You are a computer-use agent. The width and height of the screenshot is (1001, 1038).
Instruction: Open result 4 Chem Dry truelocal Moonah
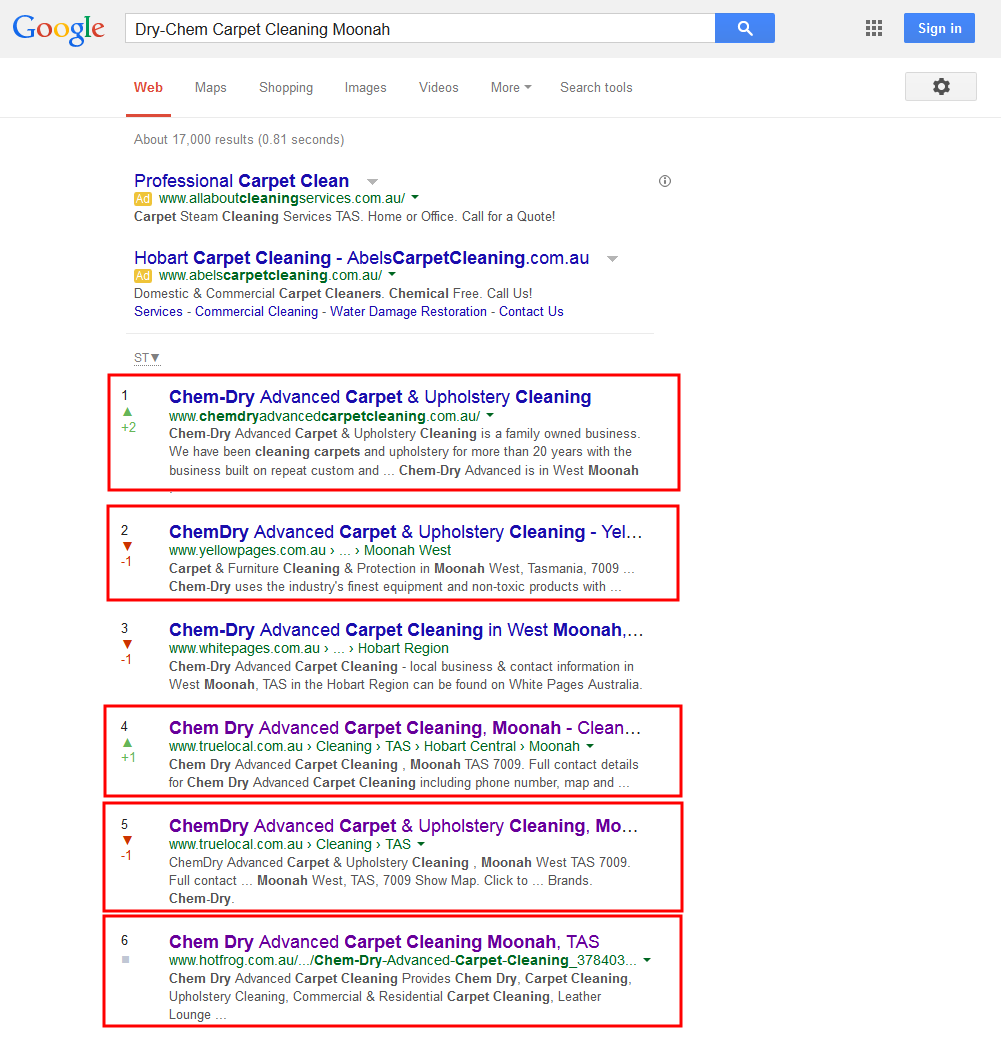point(405,728)
